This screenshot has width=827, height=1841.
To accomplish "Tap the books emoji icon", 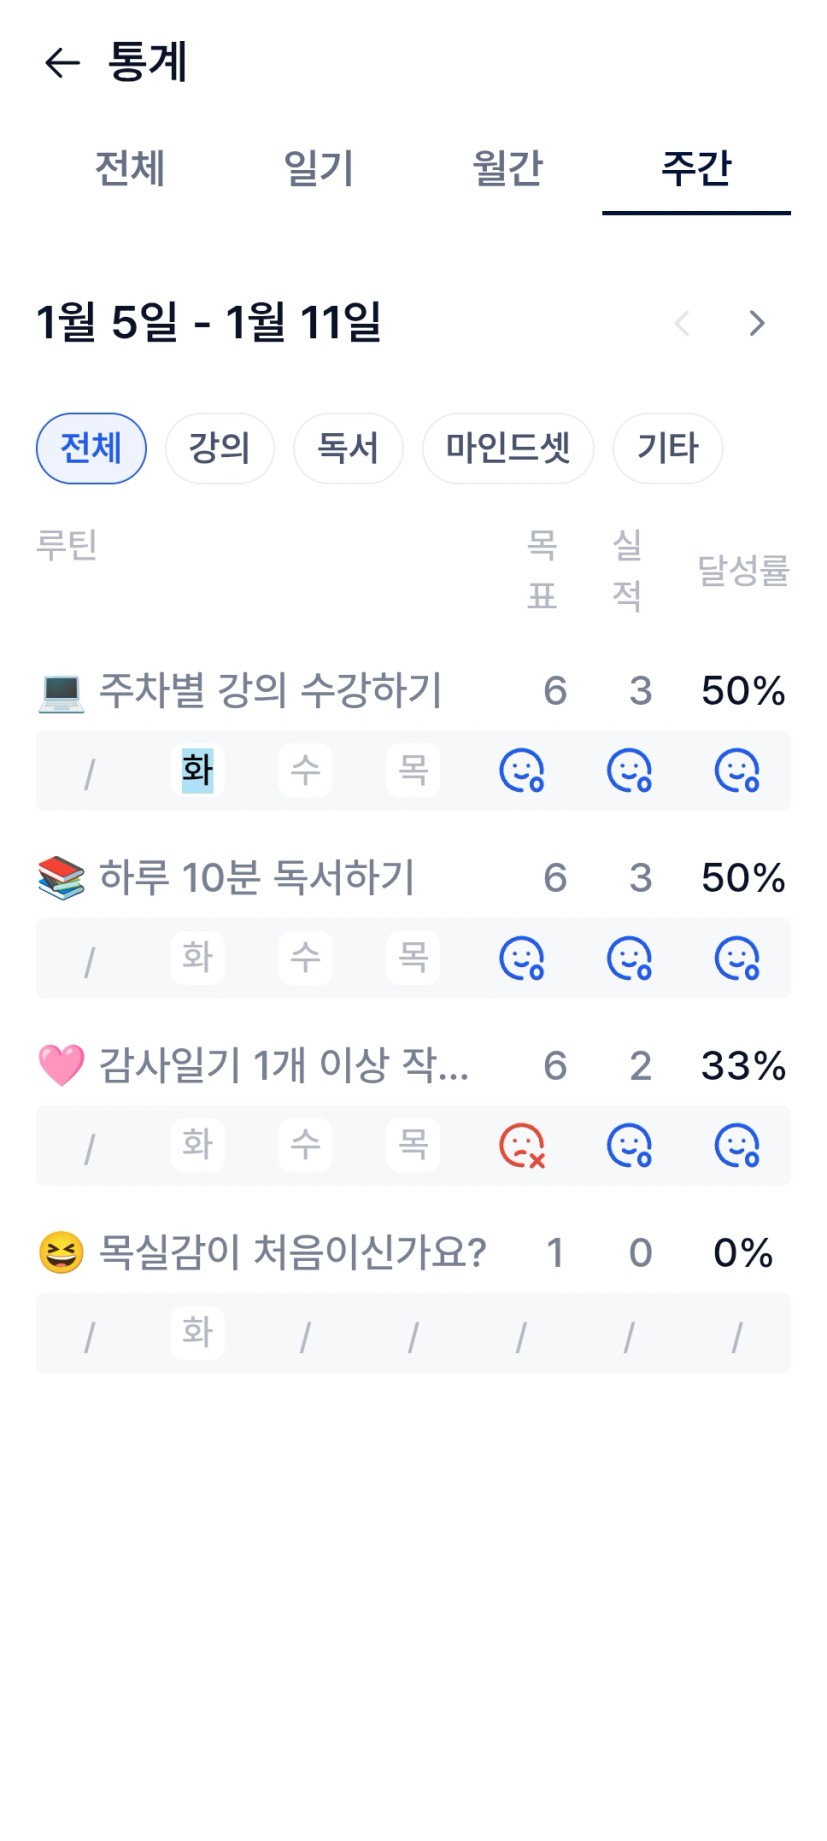I will tap(61, 878).
